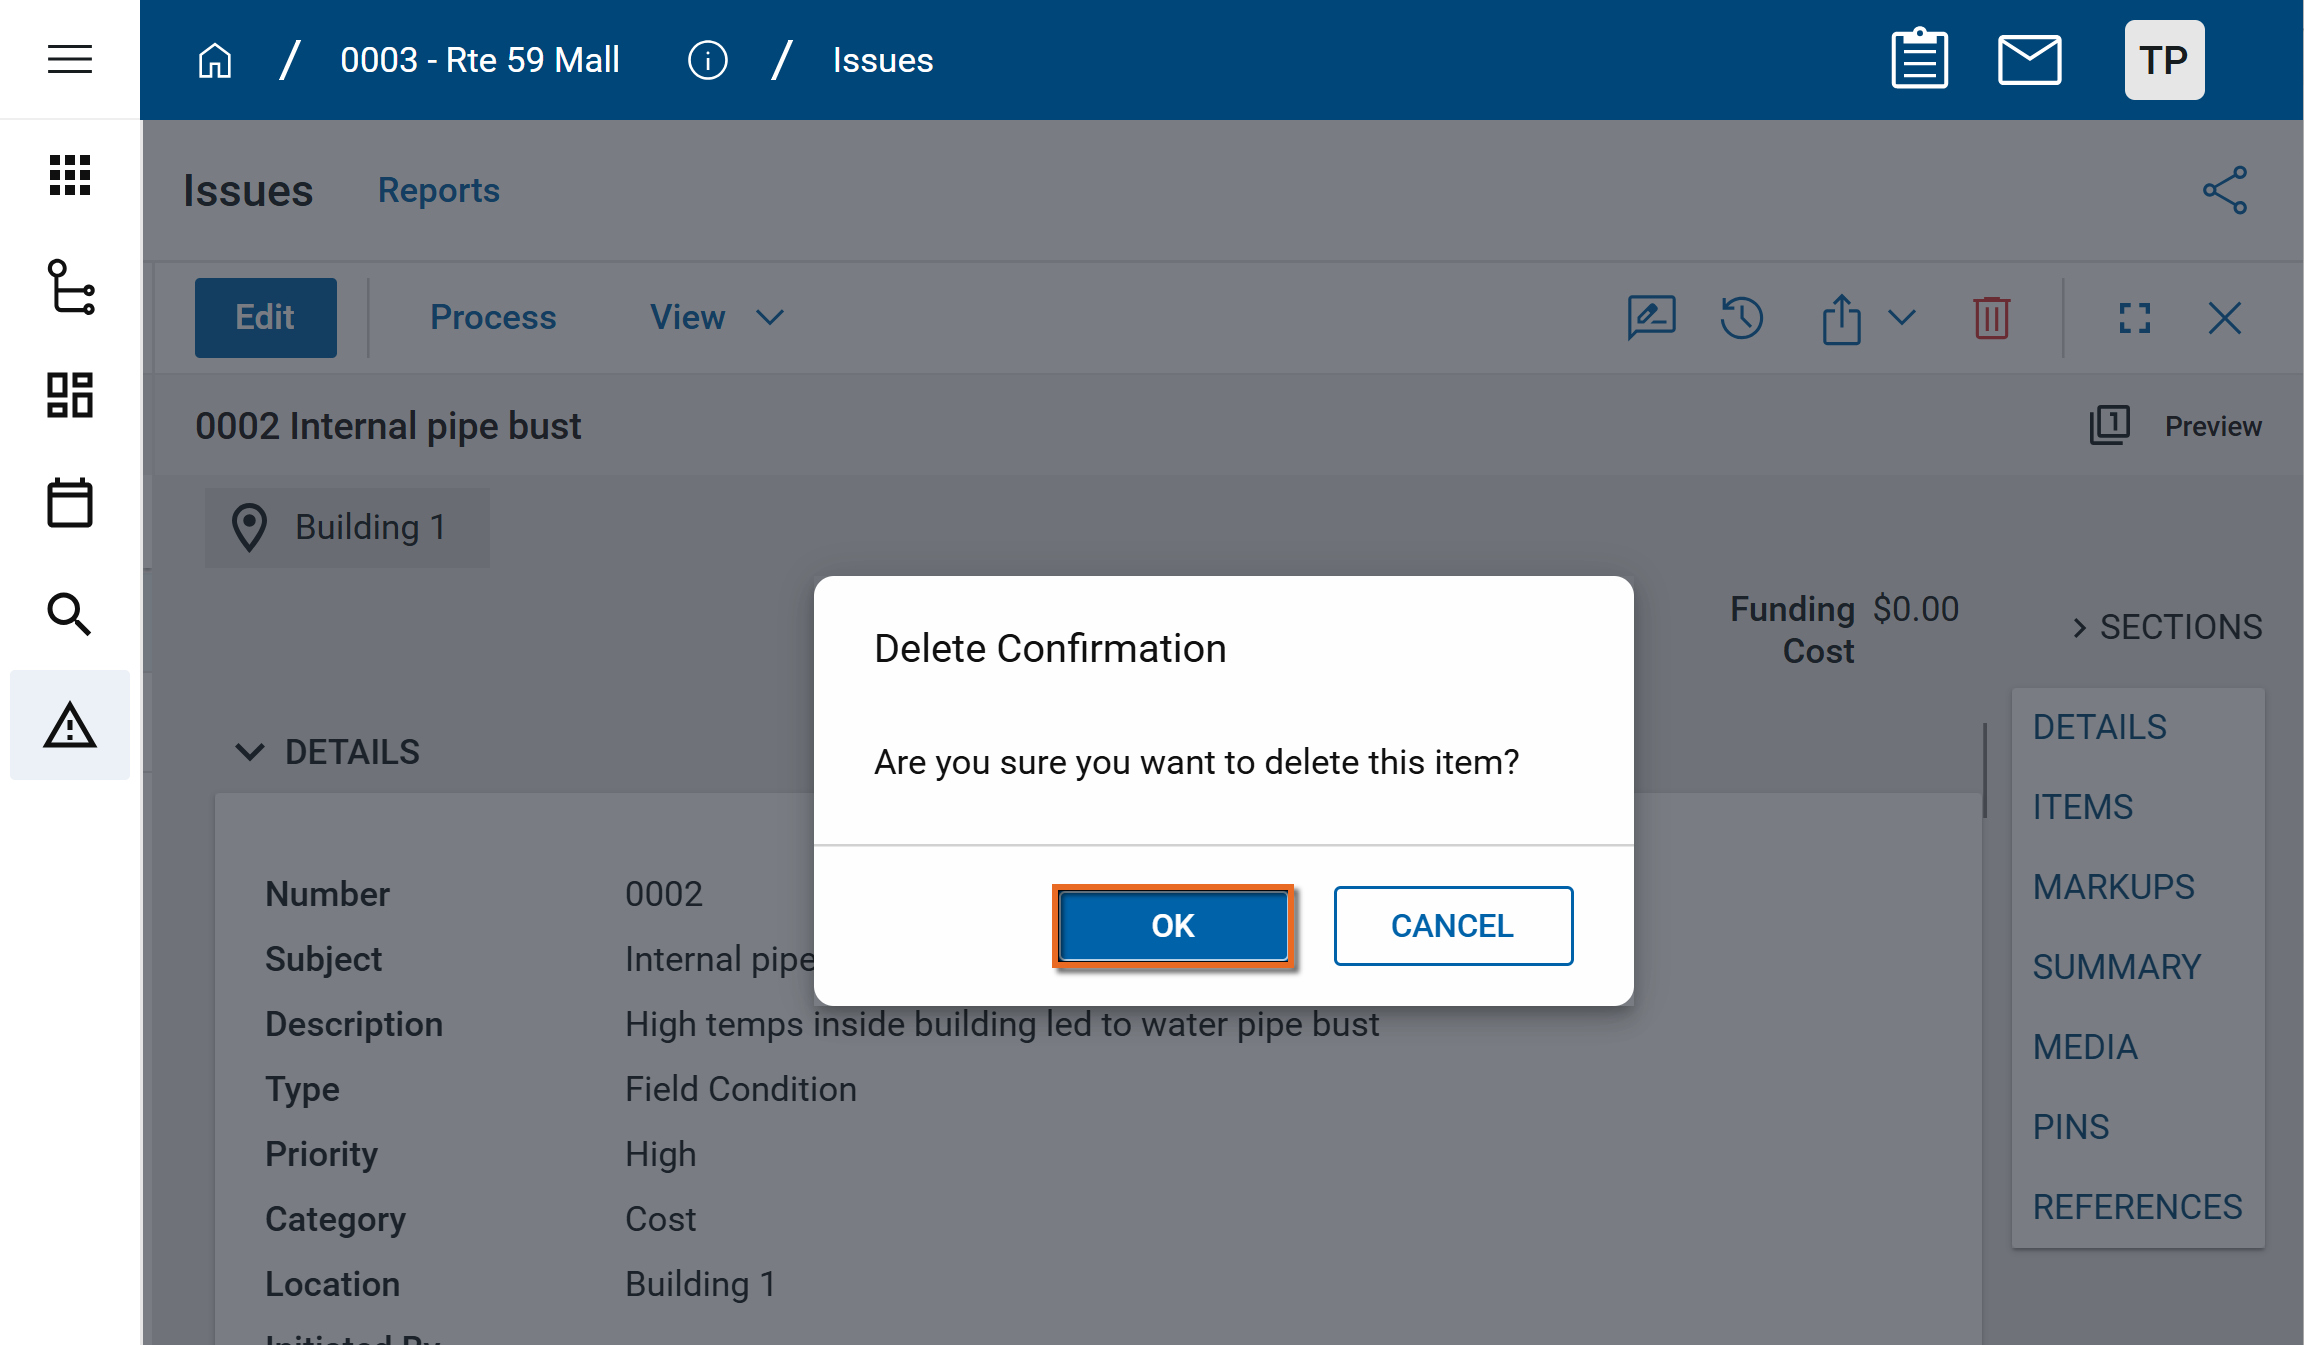Click the red trash delete icon

(1991, 318)
